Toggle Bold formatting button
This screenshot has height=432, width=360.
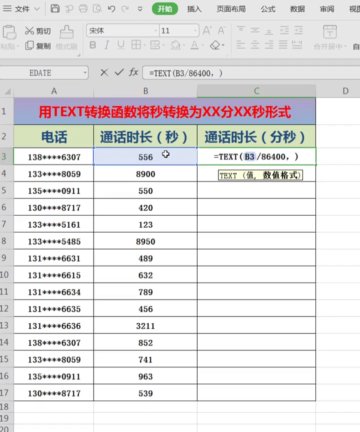point(93,45)
